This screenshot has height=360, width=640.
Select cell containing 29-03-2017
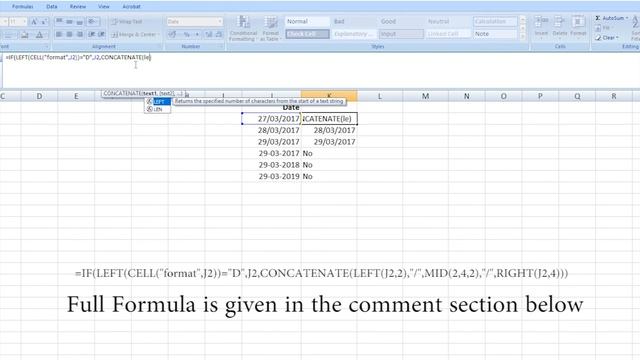tap(271, 153)
